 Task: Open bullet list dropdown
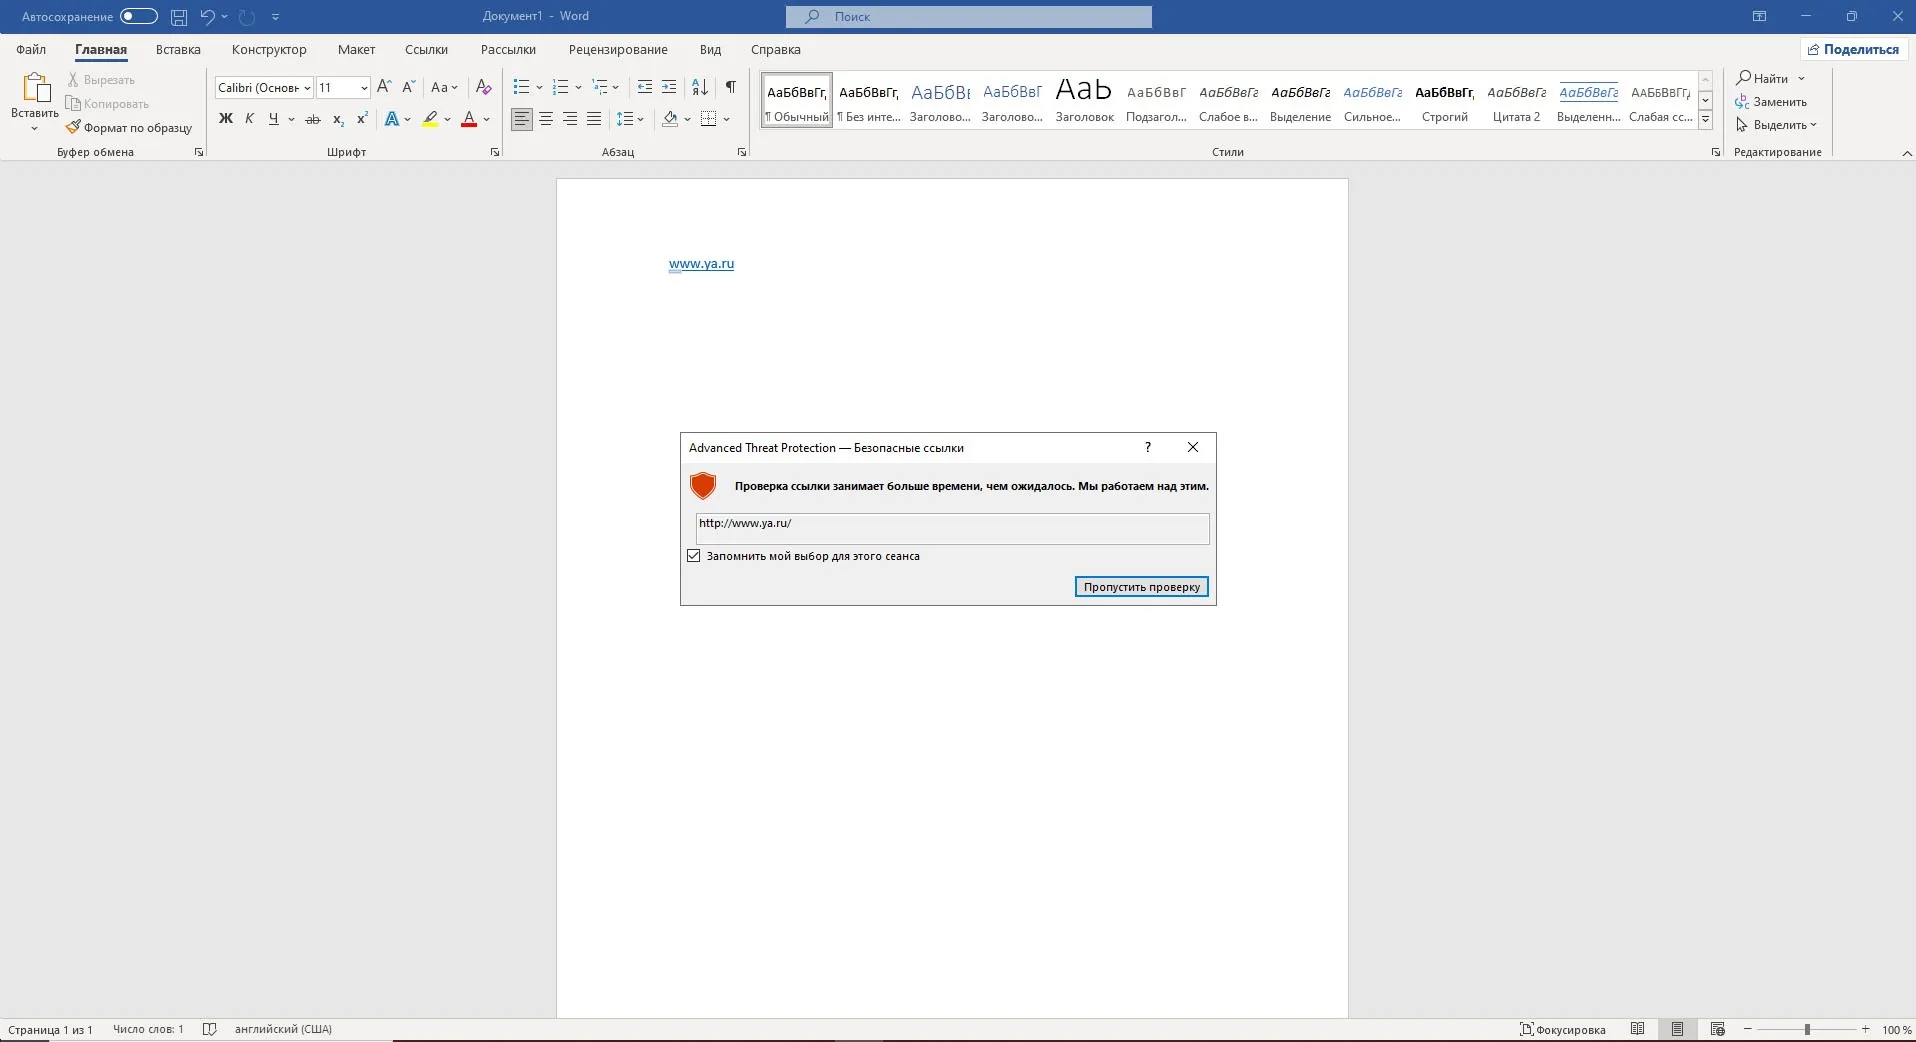pos(540,87)
